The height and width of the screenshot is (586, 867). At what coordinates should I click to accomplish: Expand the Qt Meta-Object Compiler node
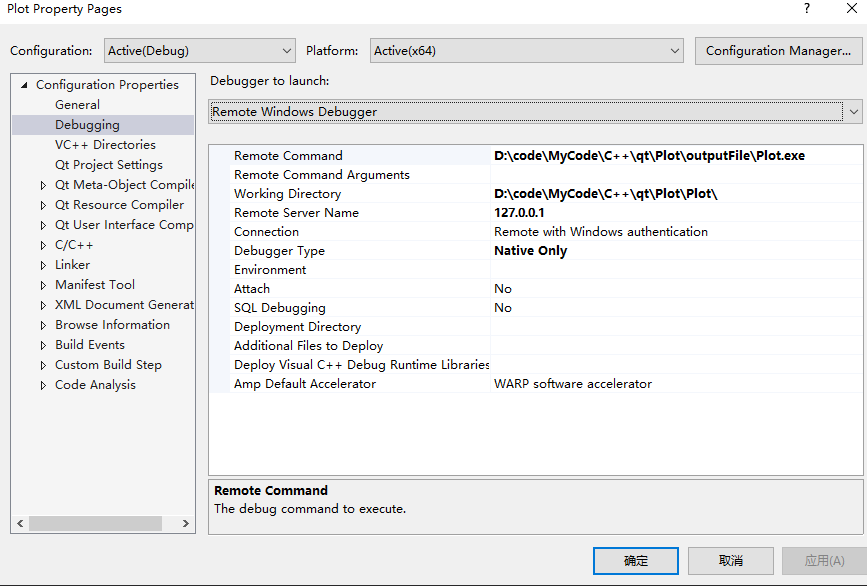click(43, 185)
